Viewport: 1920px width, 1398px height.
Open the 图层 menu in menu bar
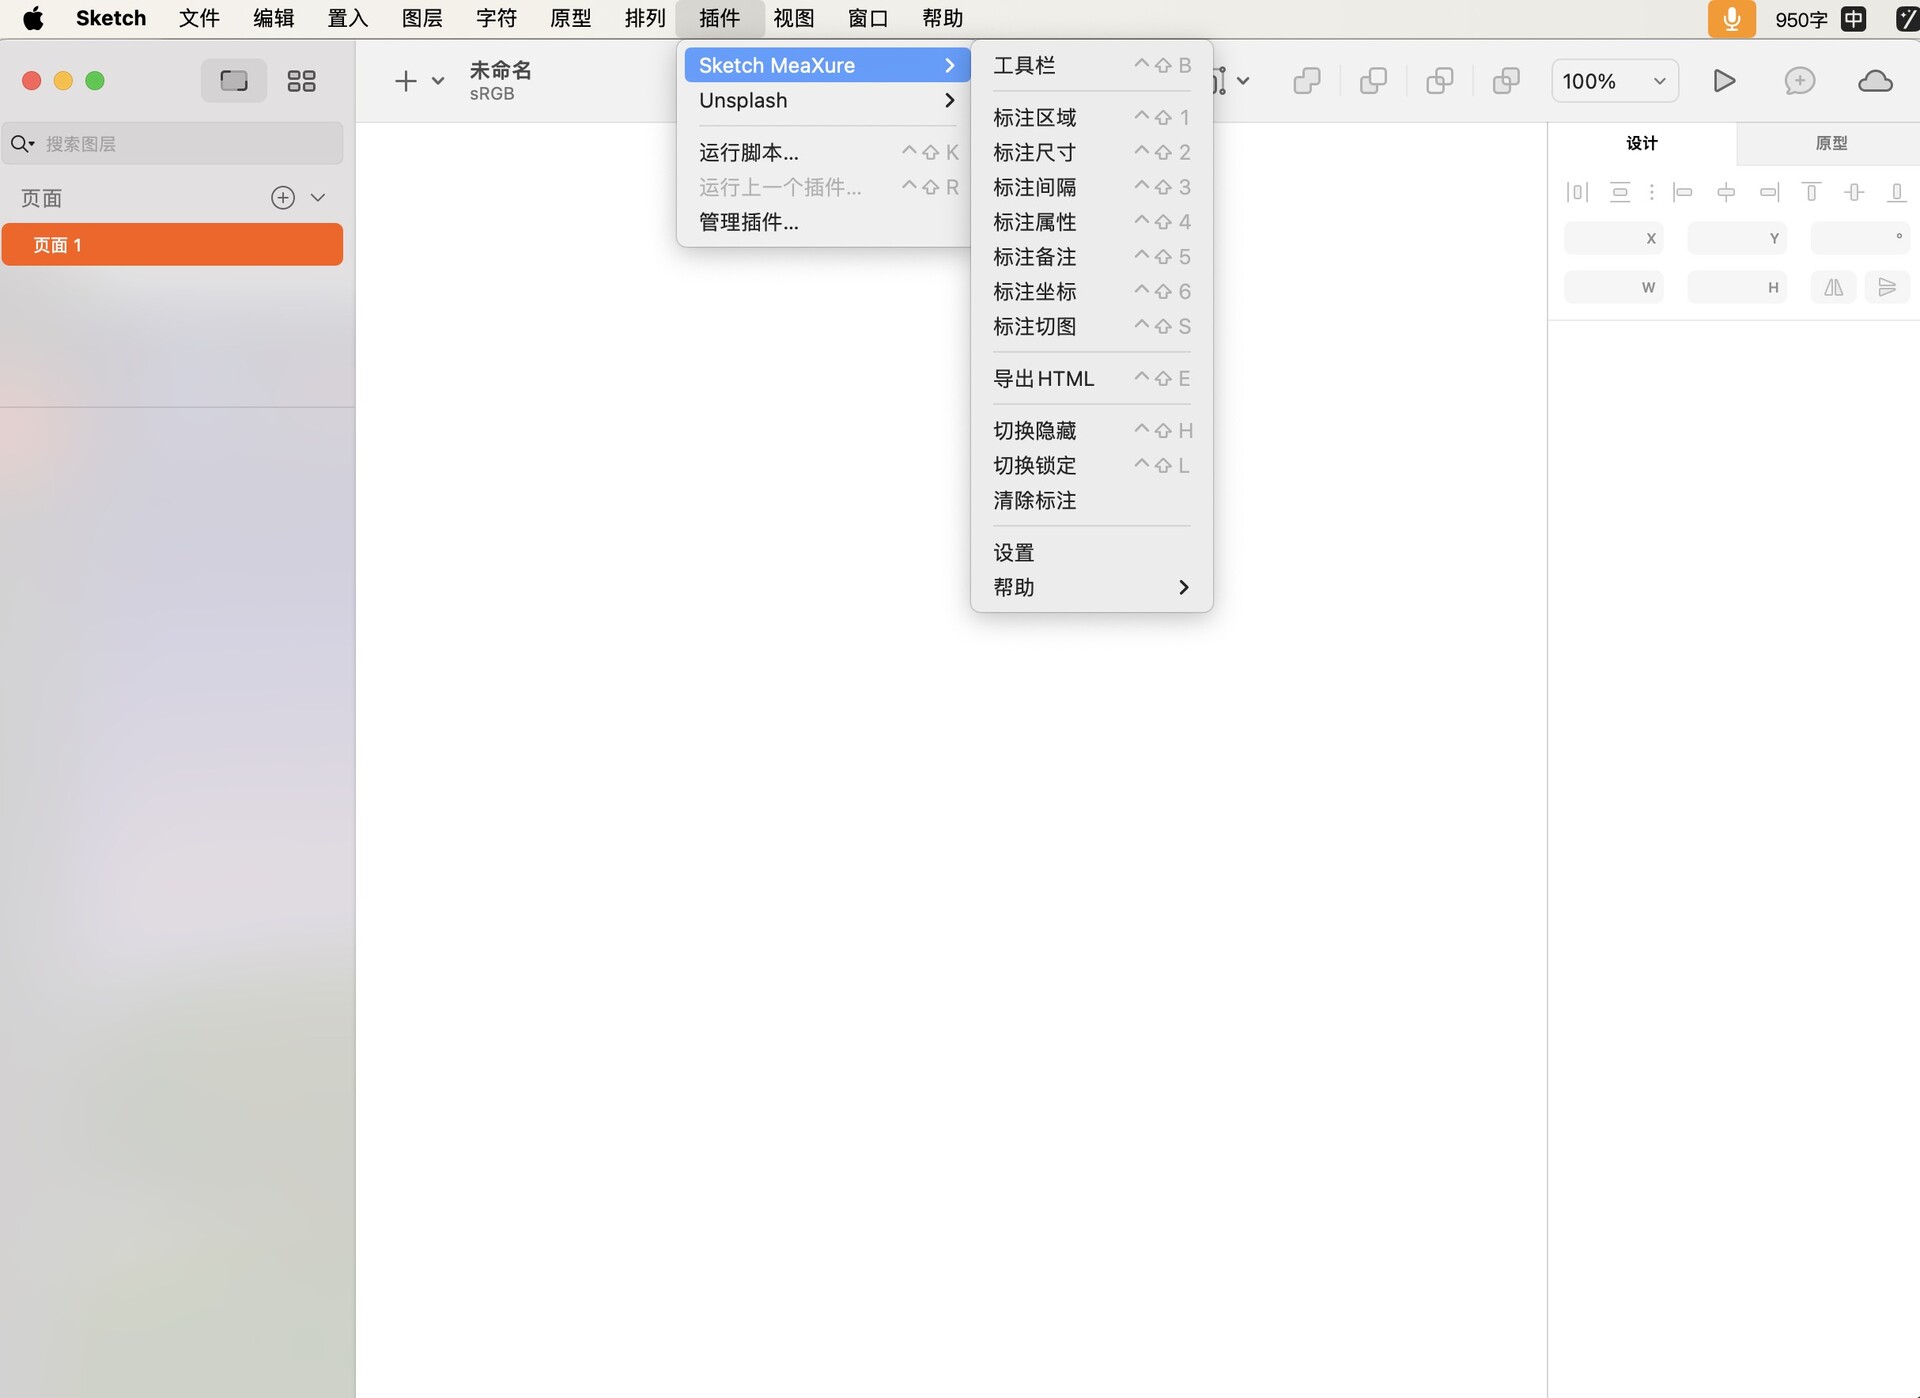point(422,18)
